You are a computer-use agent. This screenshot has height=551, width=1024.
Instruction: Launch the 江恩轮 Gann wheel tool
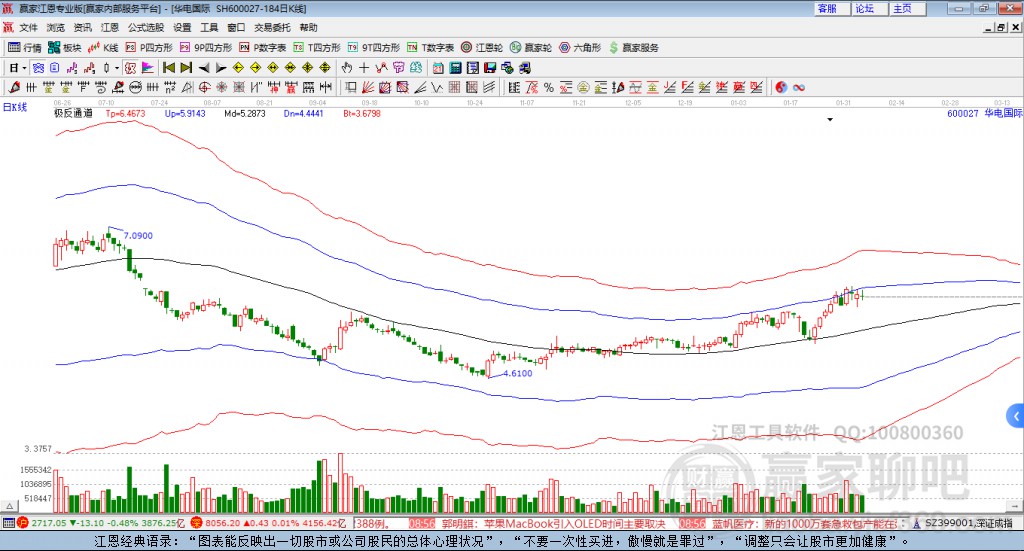point(483,47)
